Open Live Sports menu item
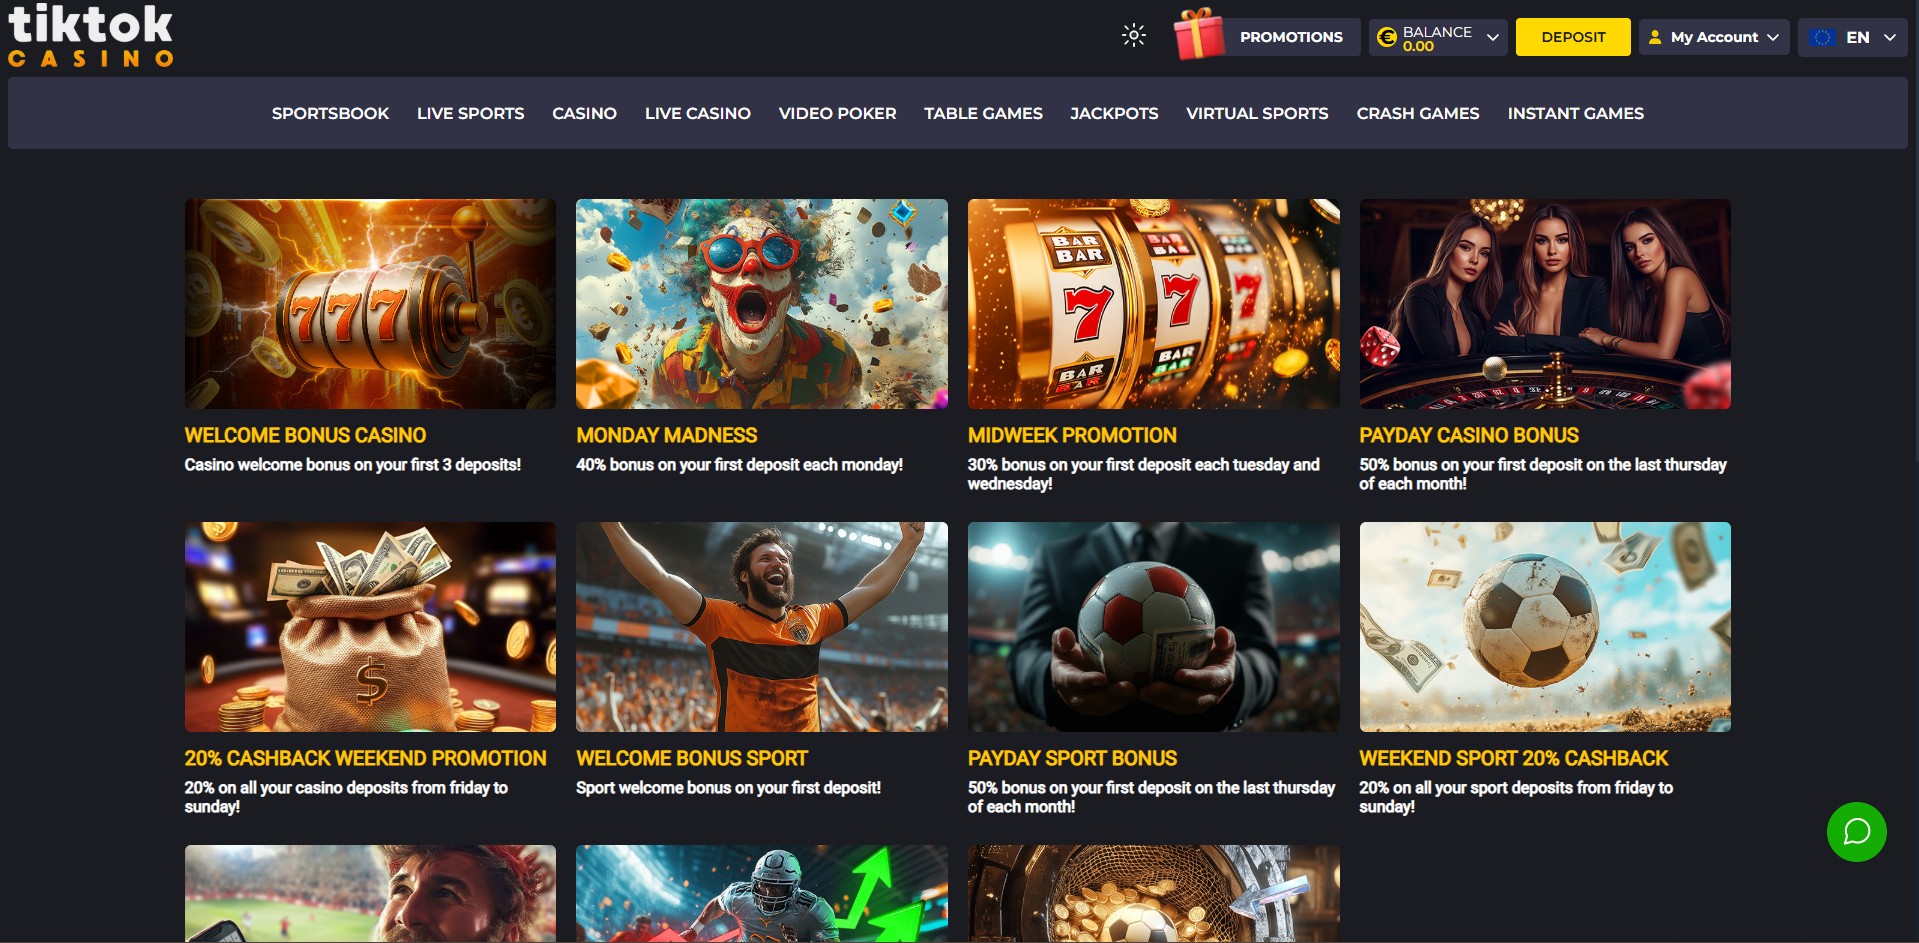Screen dimensions: 1919x943 click(470, 113)
